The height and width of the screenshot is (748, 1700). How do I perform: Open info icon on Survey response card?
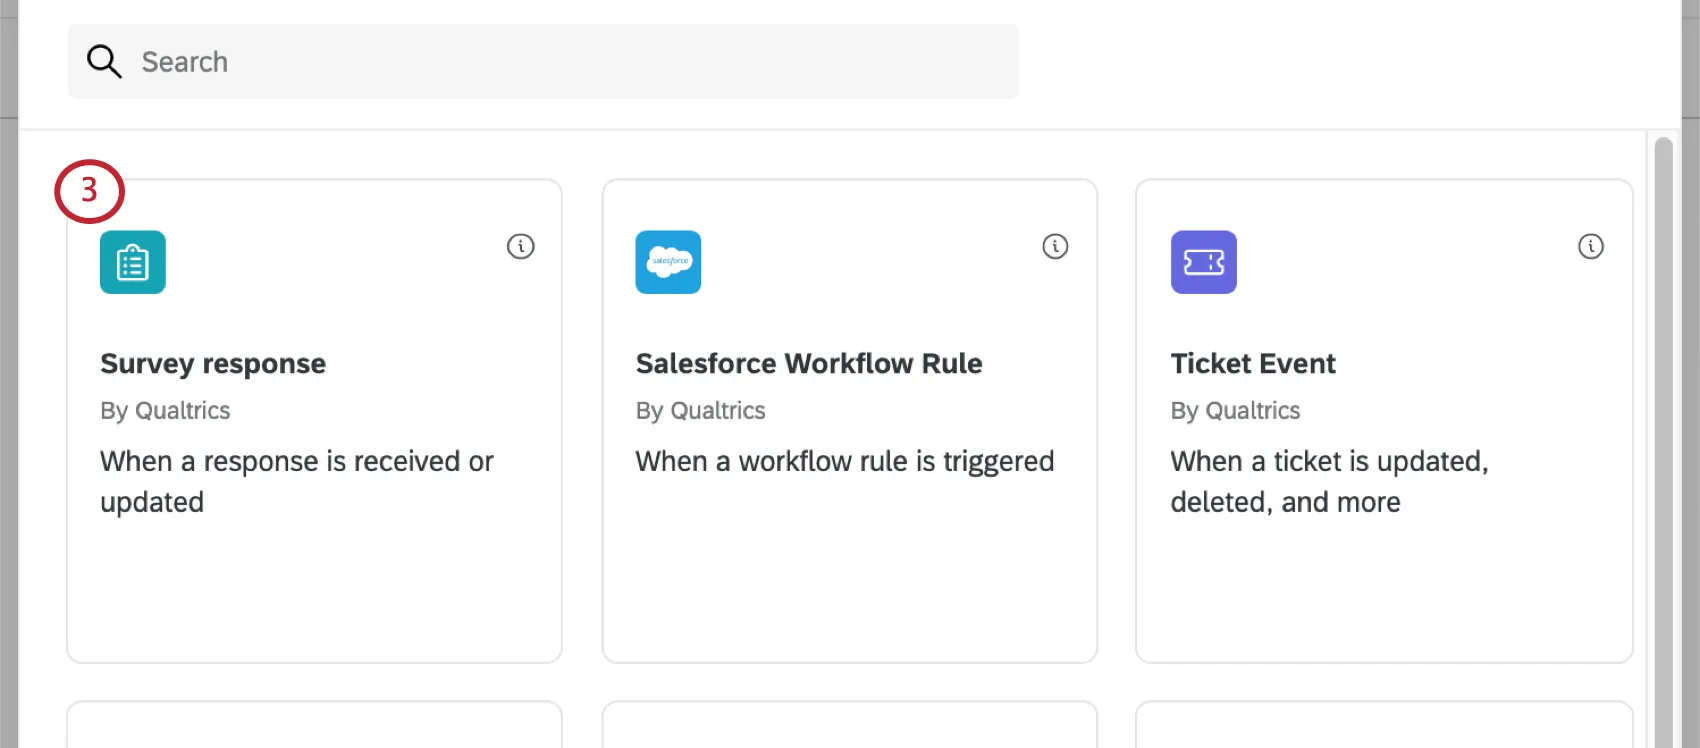(520, 246)
